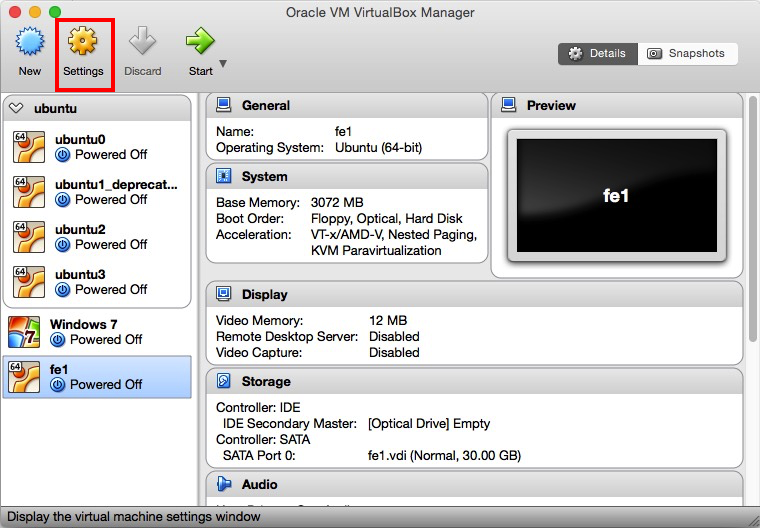Click the ubuntu3 VM icon
Screen dimensions: 760x528
click(29, 282)
